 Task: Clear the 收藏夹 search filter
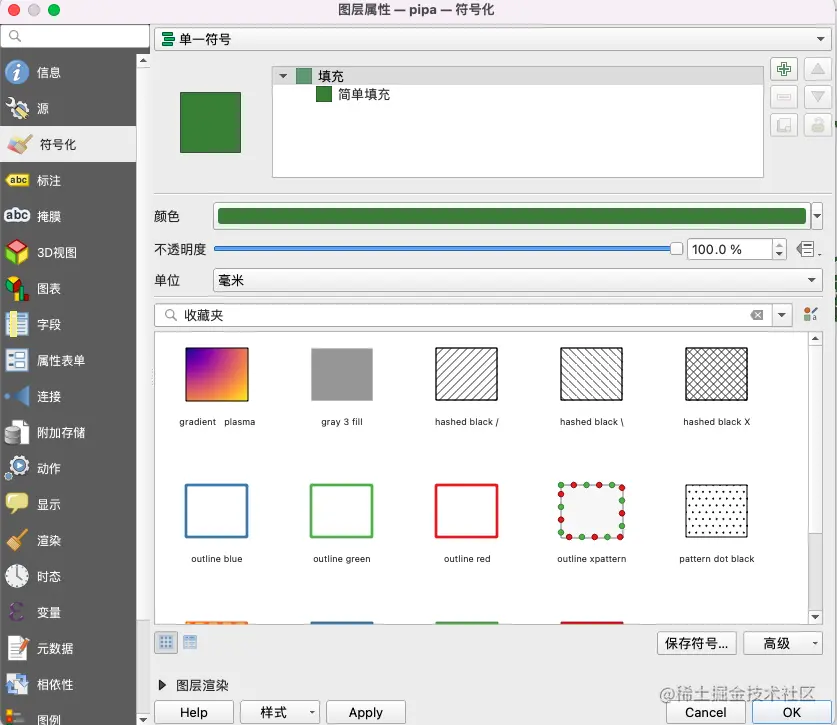pos(756,315)
